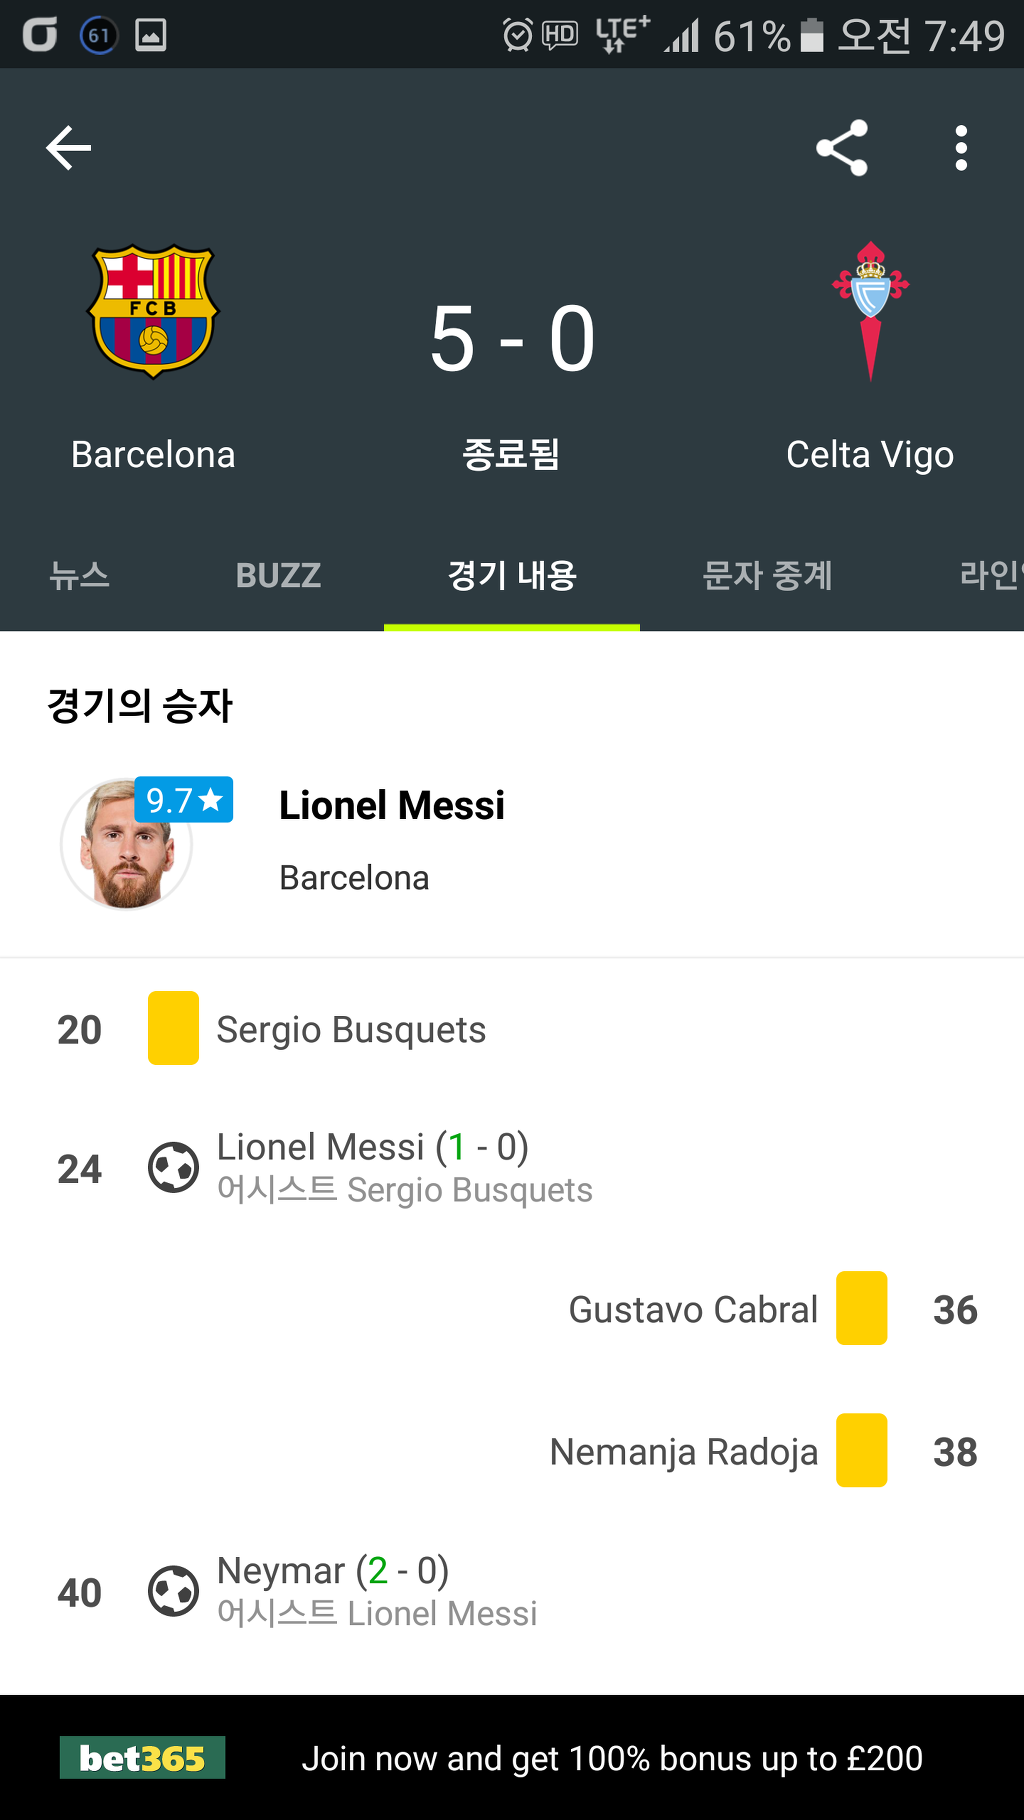
Task: Tap Lionel Messi's profile photo
Action: click(127, 844)
